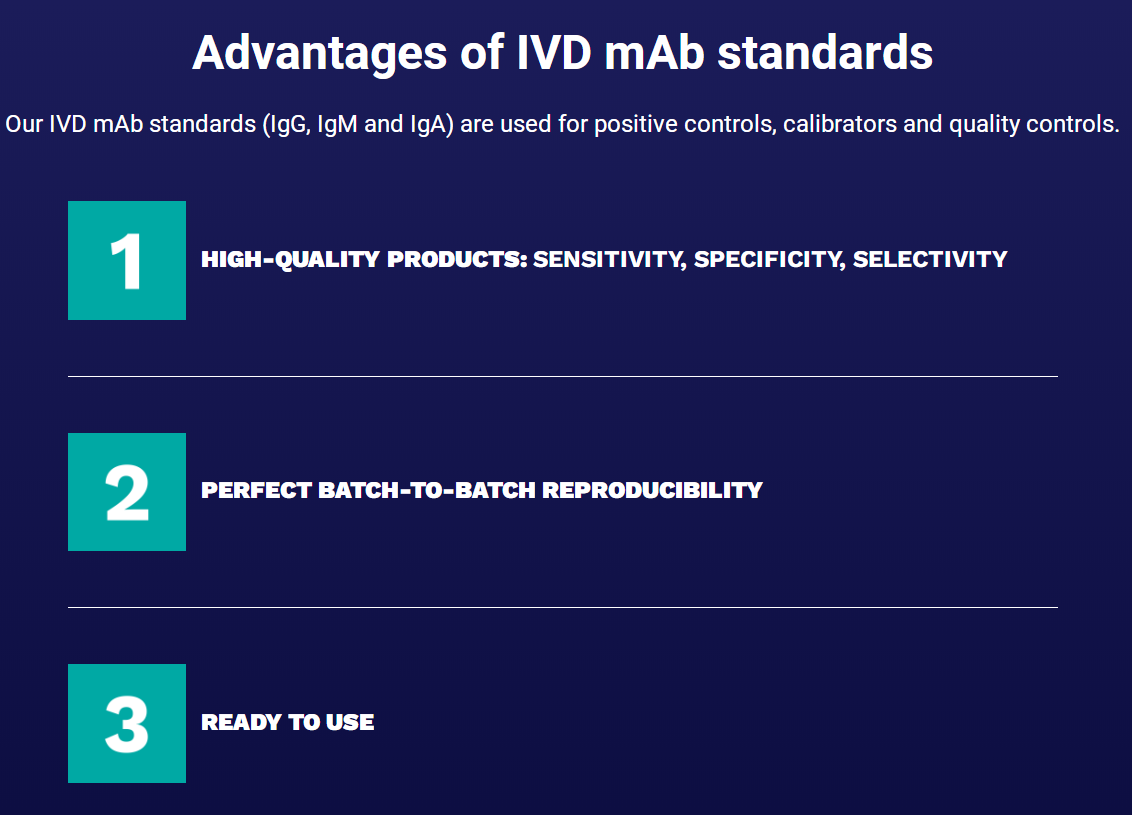Viewport: 1132px width, 815px height.
Task: Select the 'Advantages of IVD mAb standards' heading
Action: point(562,53)
